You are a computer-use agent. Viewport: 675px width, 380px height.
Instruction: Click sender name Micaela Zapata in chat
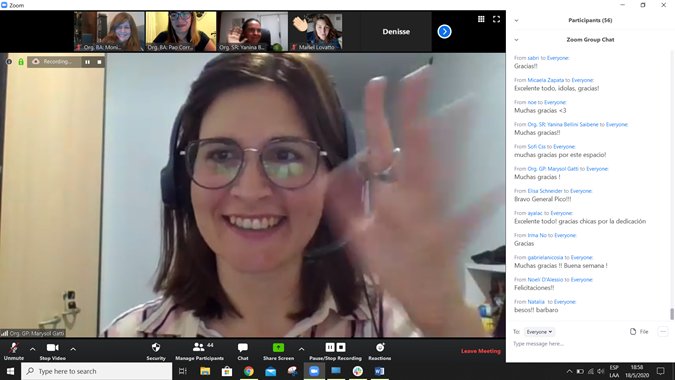545,80
